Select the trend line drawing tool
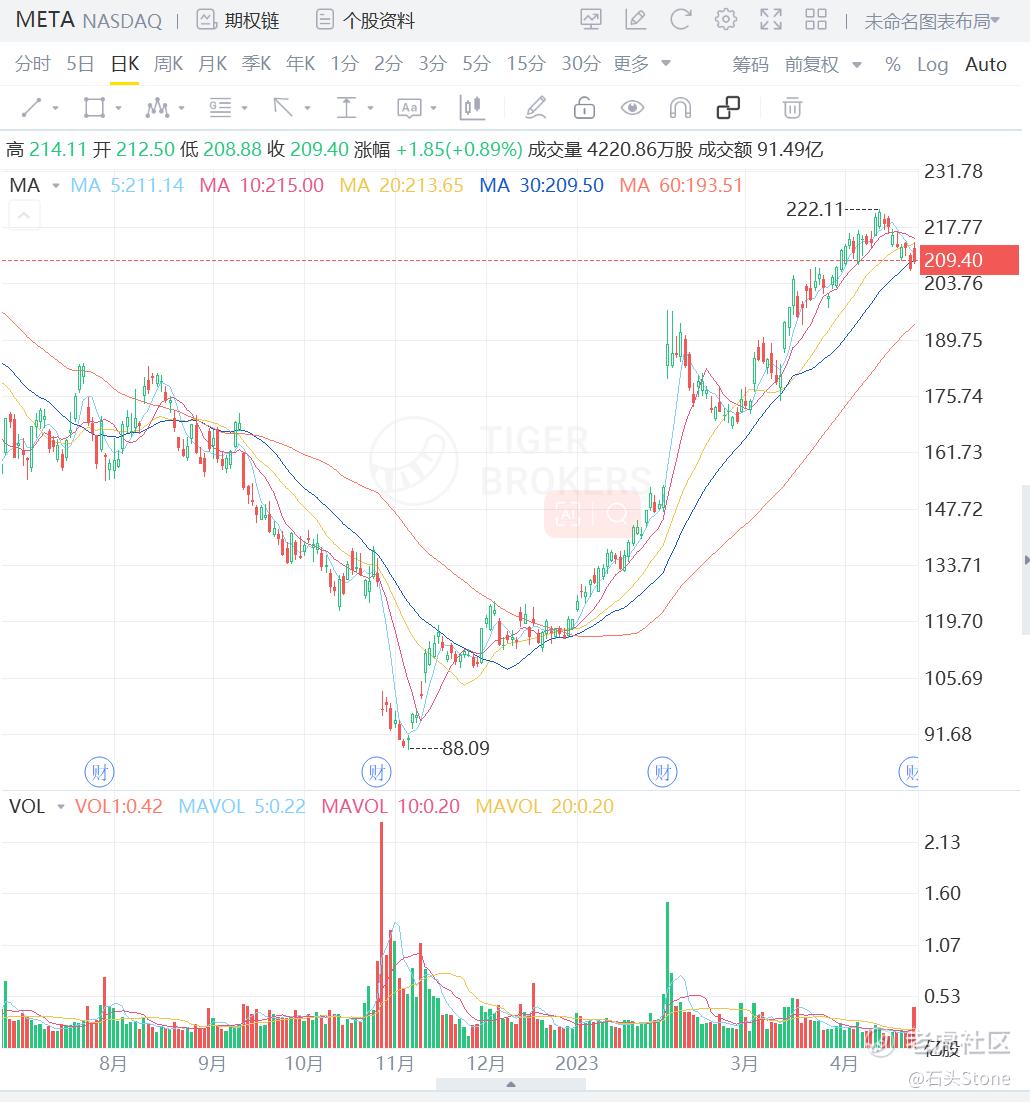The width and height of the screenshot is (1030, 1102). pyautogui.click(x=32, y=108)
